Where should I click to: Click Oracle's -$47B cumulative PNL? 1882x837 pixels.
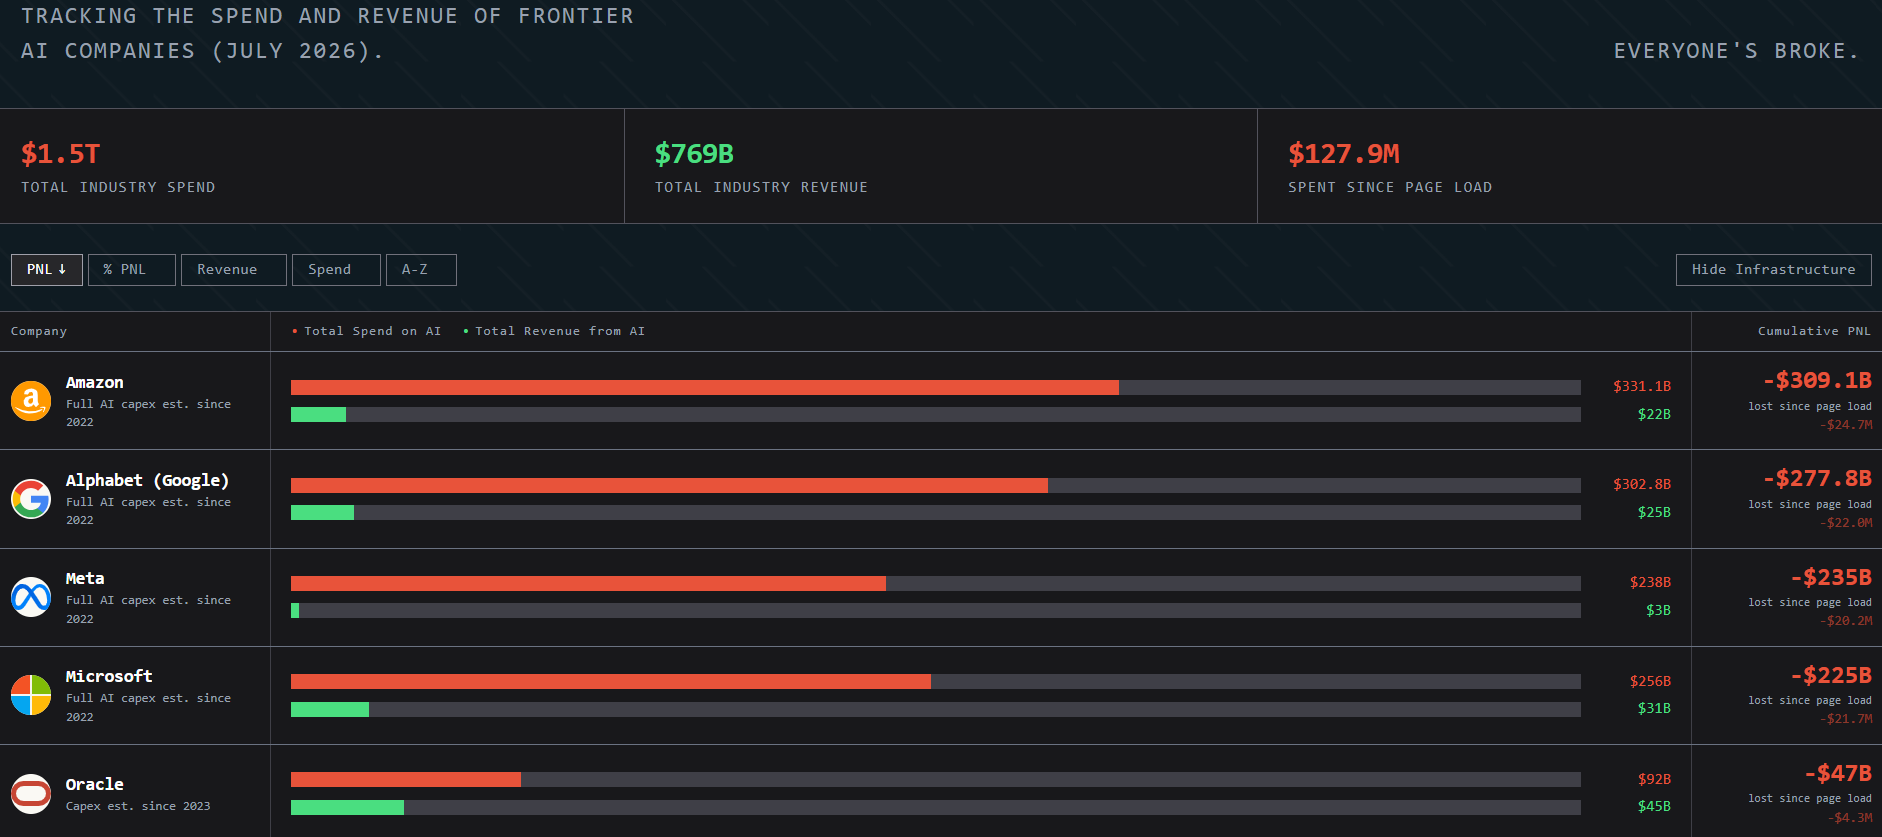(x=1838, y=773)
